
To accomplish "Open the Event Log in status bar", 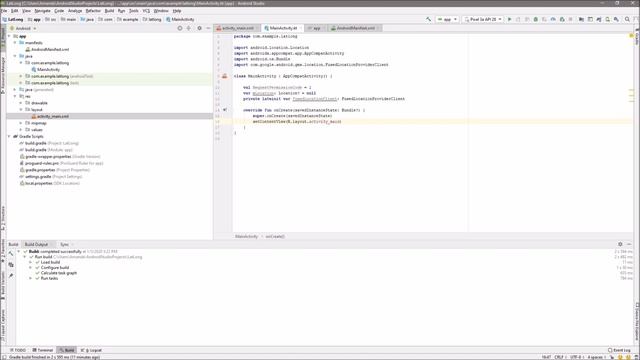I will click(619, 350).
